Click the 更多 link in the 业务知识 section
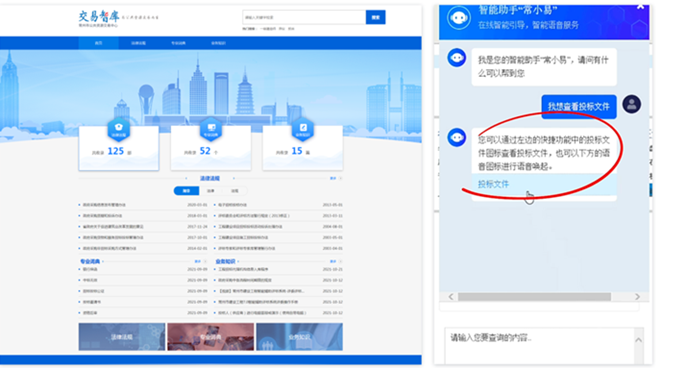686x368 pixels. point(333,261)
